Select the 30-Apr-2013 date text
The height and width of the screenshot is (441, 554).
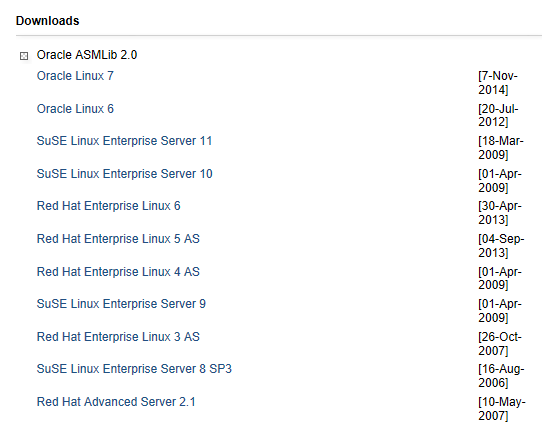[x=500, y=213]
